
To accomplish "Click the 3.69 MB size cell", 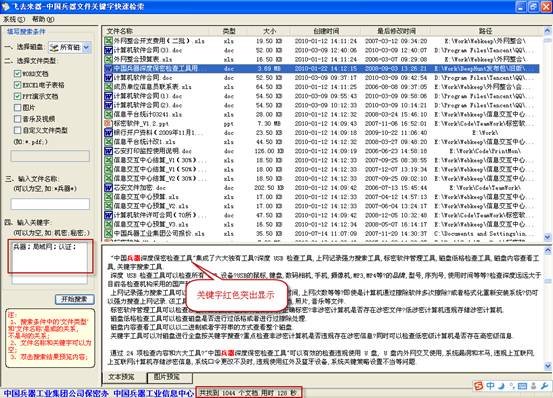I will (270, 68).
